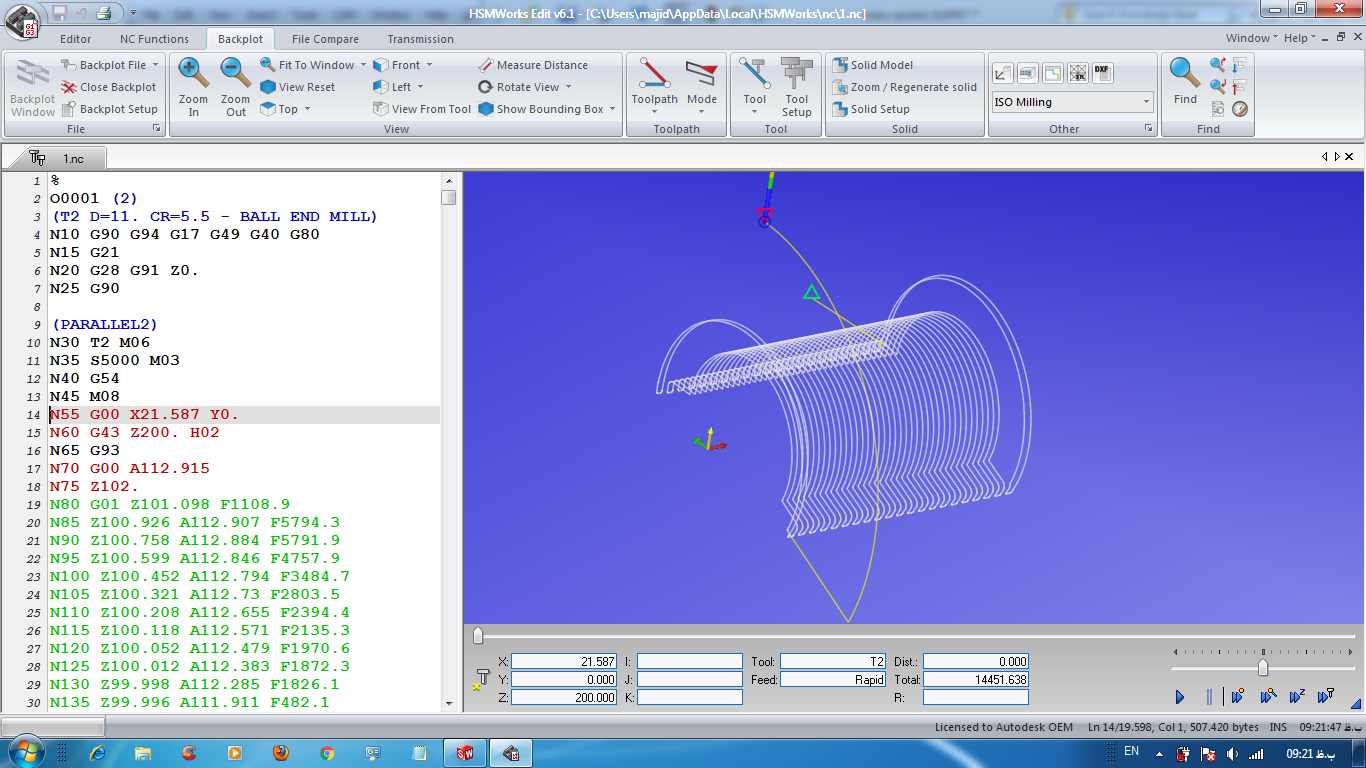Select the Zoom Out tool
The image size is (1366, 768).
(234, 85)
